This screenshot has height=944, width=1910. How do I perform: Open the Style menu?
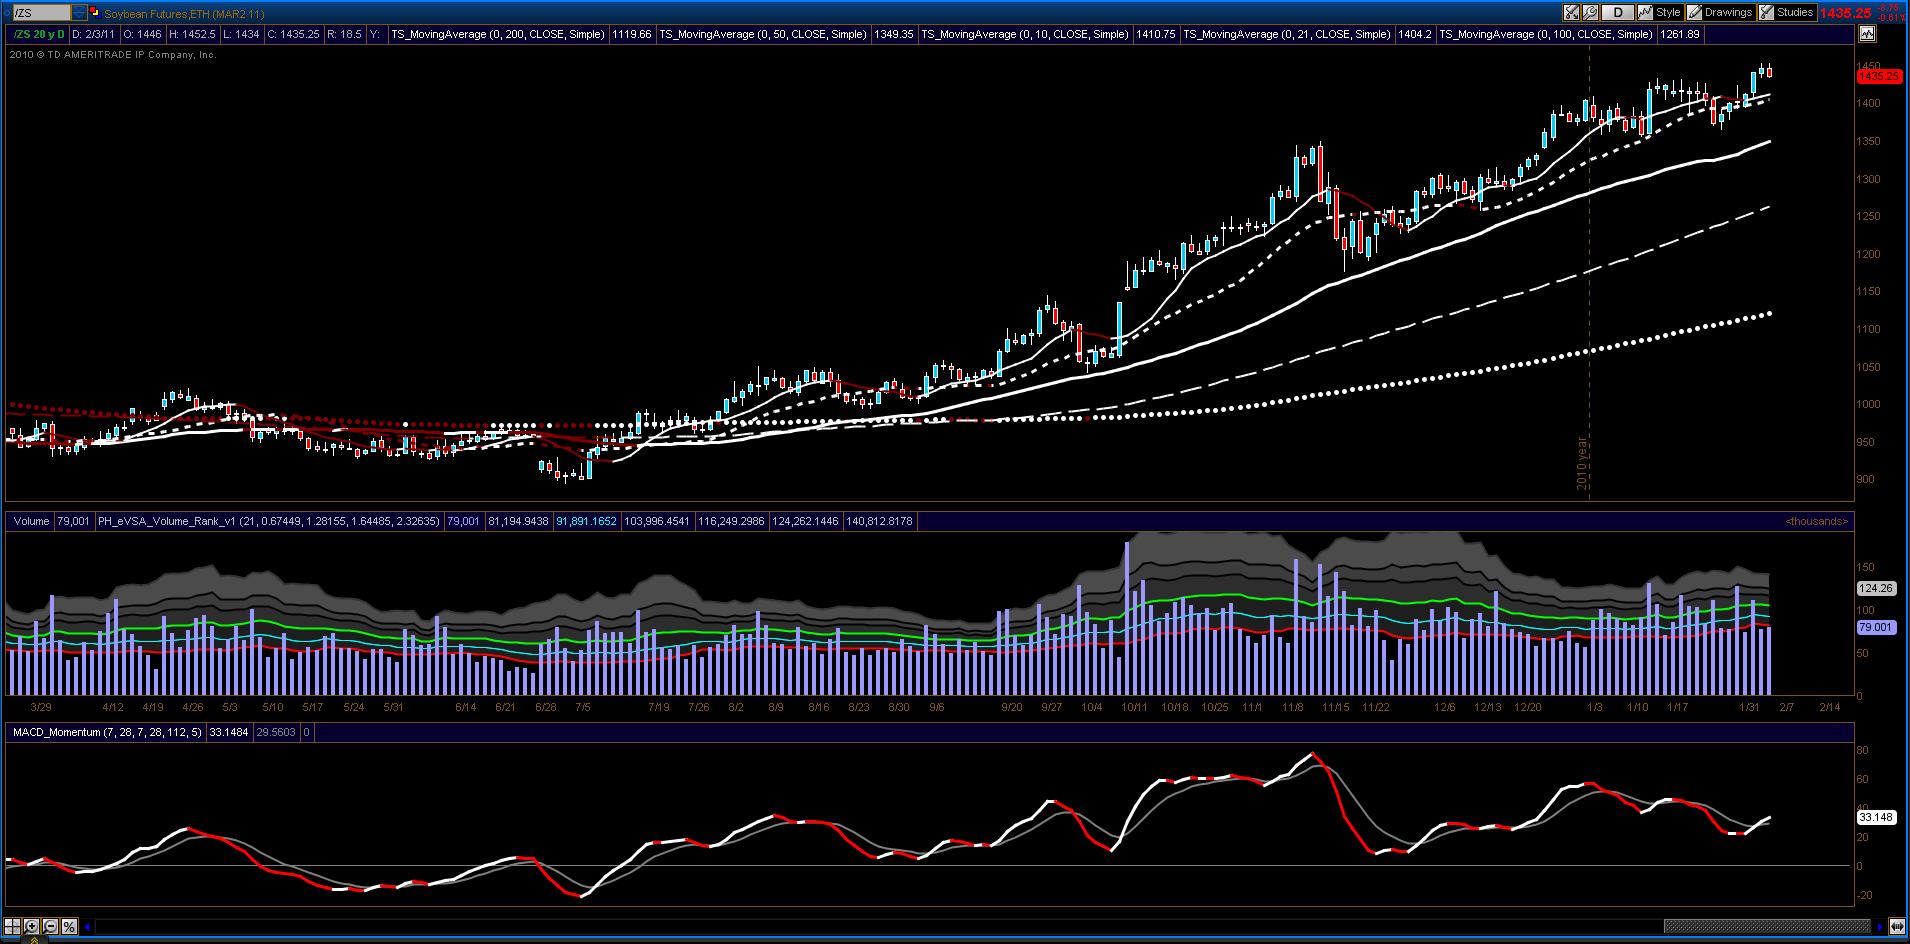[x=1661, y=13]
